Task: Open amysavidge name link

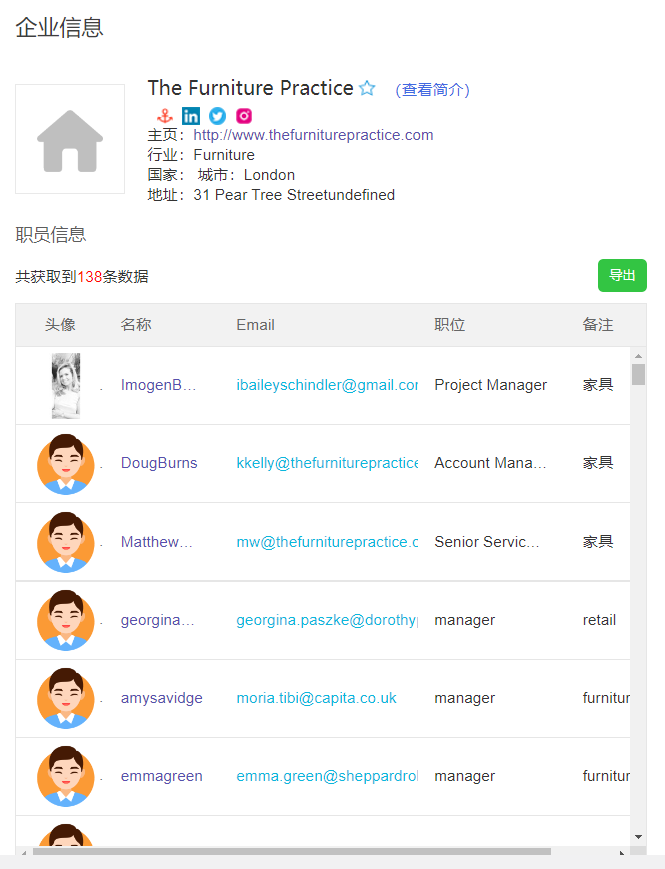Action: [x=162, y=698]
